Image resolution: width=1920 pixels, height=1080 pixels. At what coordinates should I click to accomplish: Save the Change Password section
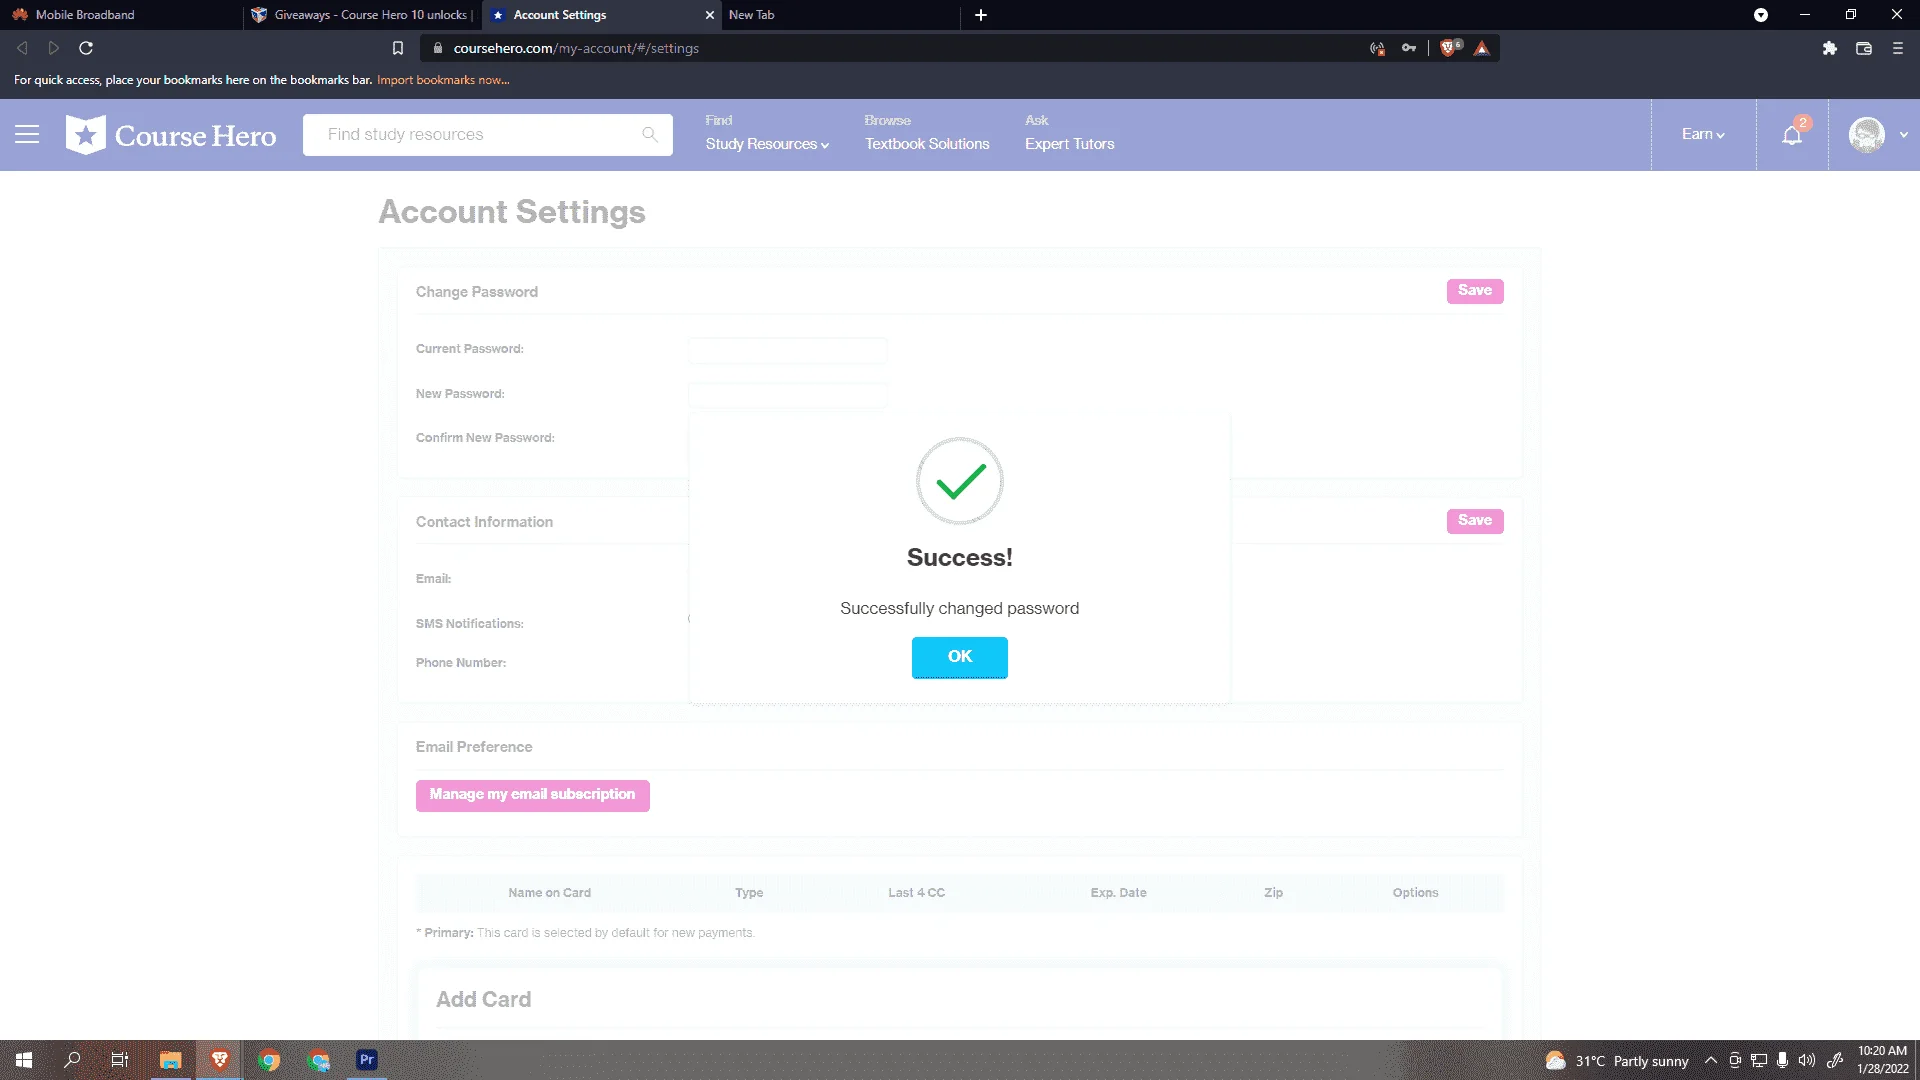pos(1475,291)
